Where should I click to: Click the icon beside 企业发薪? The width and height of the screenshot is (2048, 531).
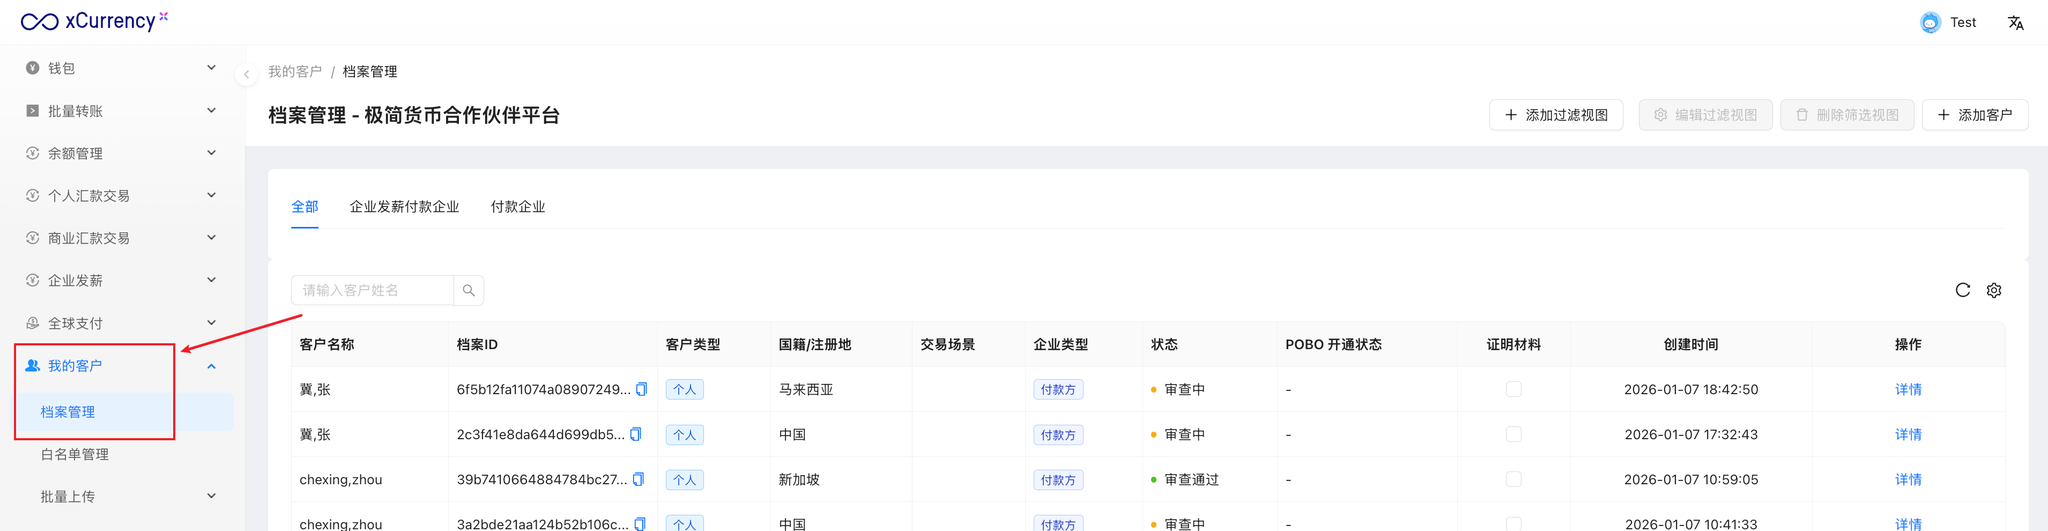tap(33, 280)
